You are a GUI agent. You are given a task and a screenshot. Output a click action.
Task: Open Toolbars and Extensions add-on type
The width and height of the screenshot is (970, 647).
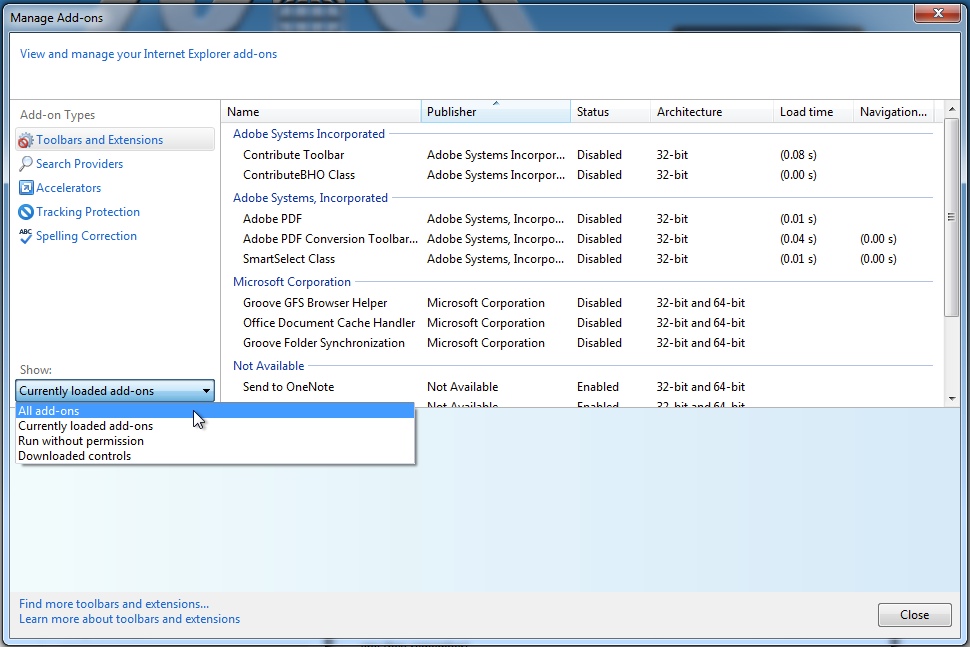pos(115,140)
